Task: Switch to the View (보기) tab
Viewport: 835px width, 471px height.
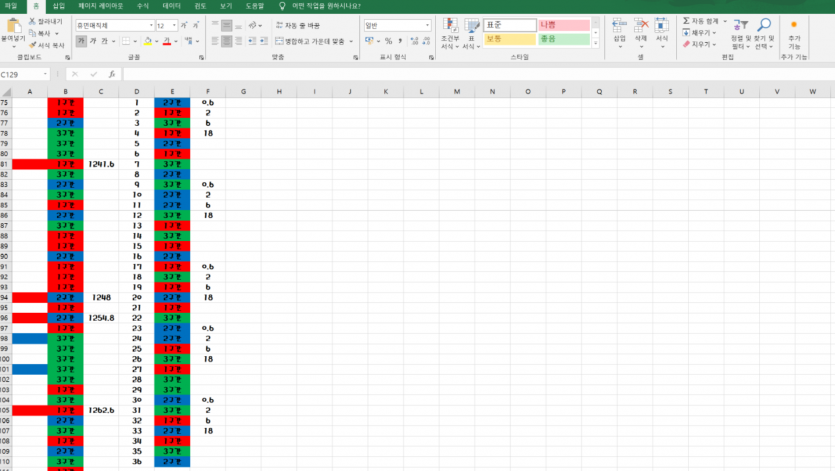Action: coord(226,6)
